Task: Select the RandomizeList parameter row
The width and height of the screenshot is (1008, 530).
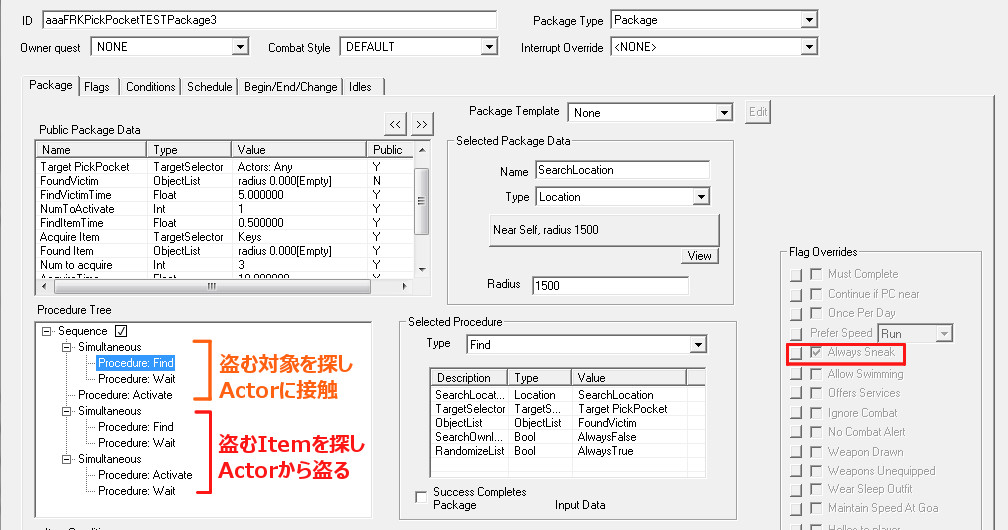Action: tap(568, 452)
